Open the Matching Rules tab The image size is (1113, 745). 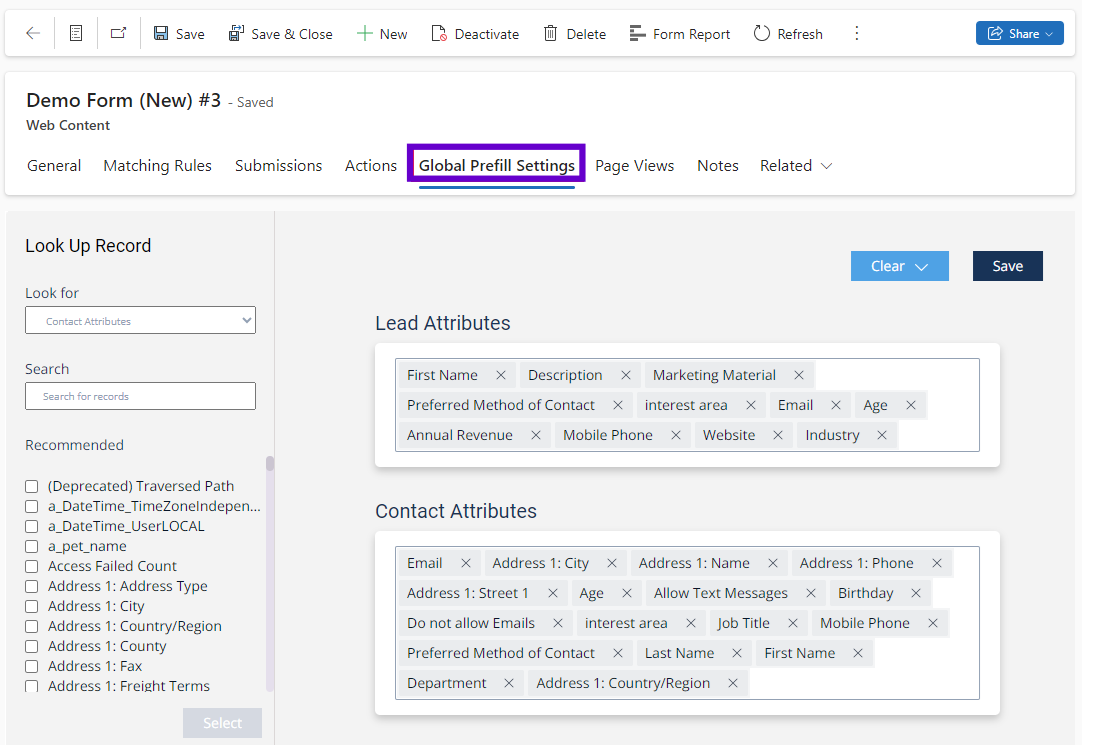[158, 165]
